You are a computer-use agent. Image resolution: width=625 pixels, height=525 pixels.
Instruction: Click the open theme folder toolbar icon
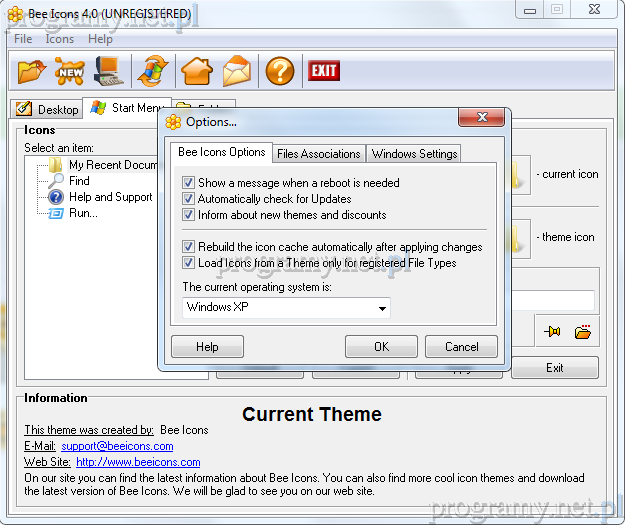(x=32, y=71)
